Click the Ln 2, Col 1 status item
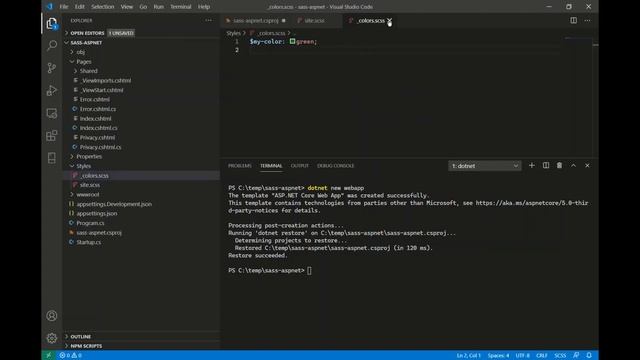640x360 pixels. point(469,355)
